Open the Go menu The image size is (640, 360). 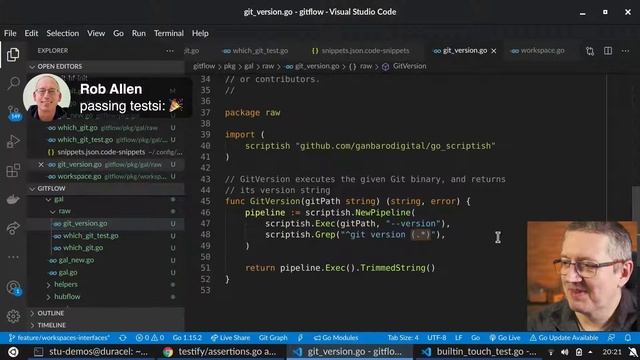click(x=118, y=33)
